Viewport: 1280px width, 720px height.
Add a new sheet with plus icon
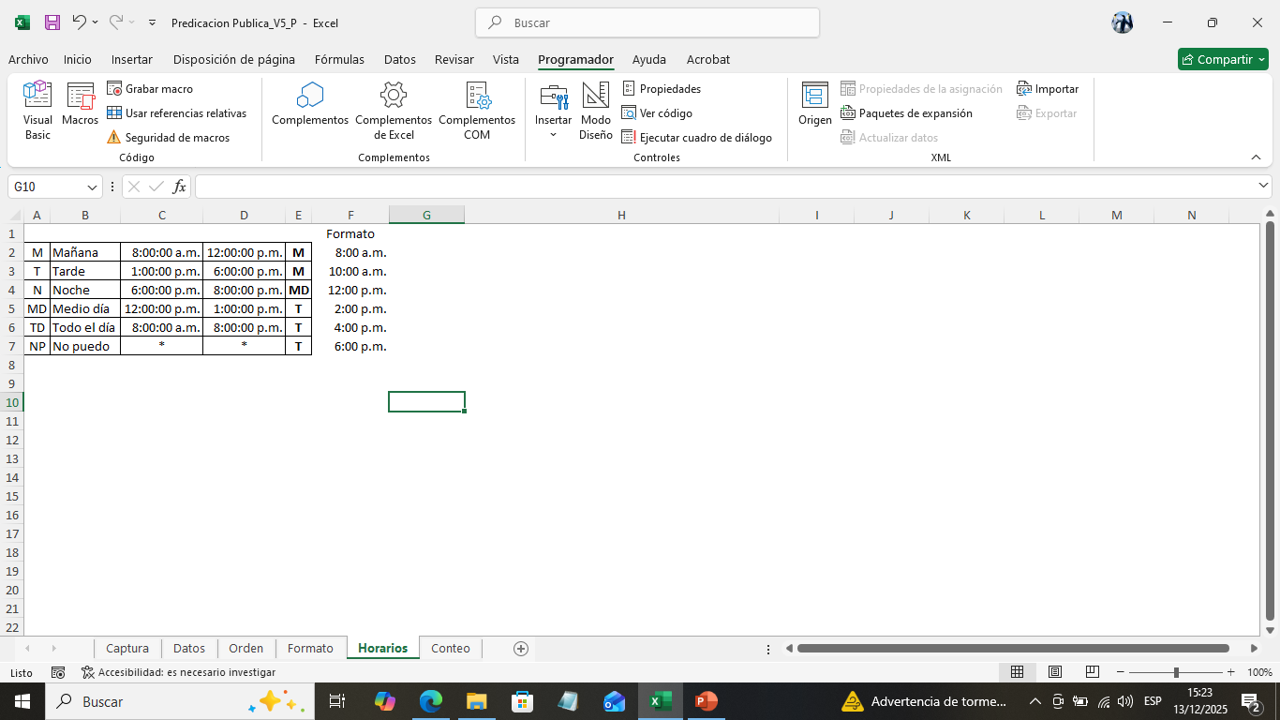(520, 648)
